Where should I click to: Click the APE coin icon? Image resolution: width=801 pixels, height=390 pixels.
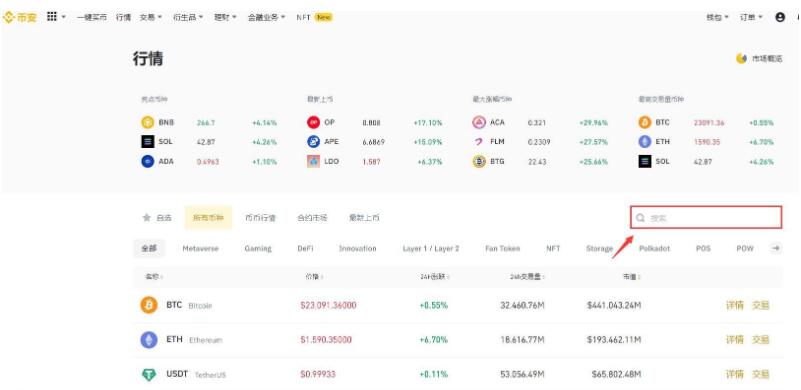tap(313, 142)
